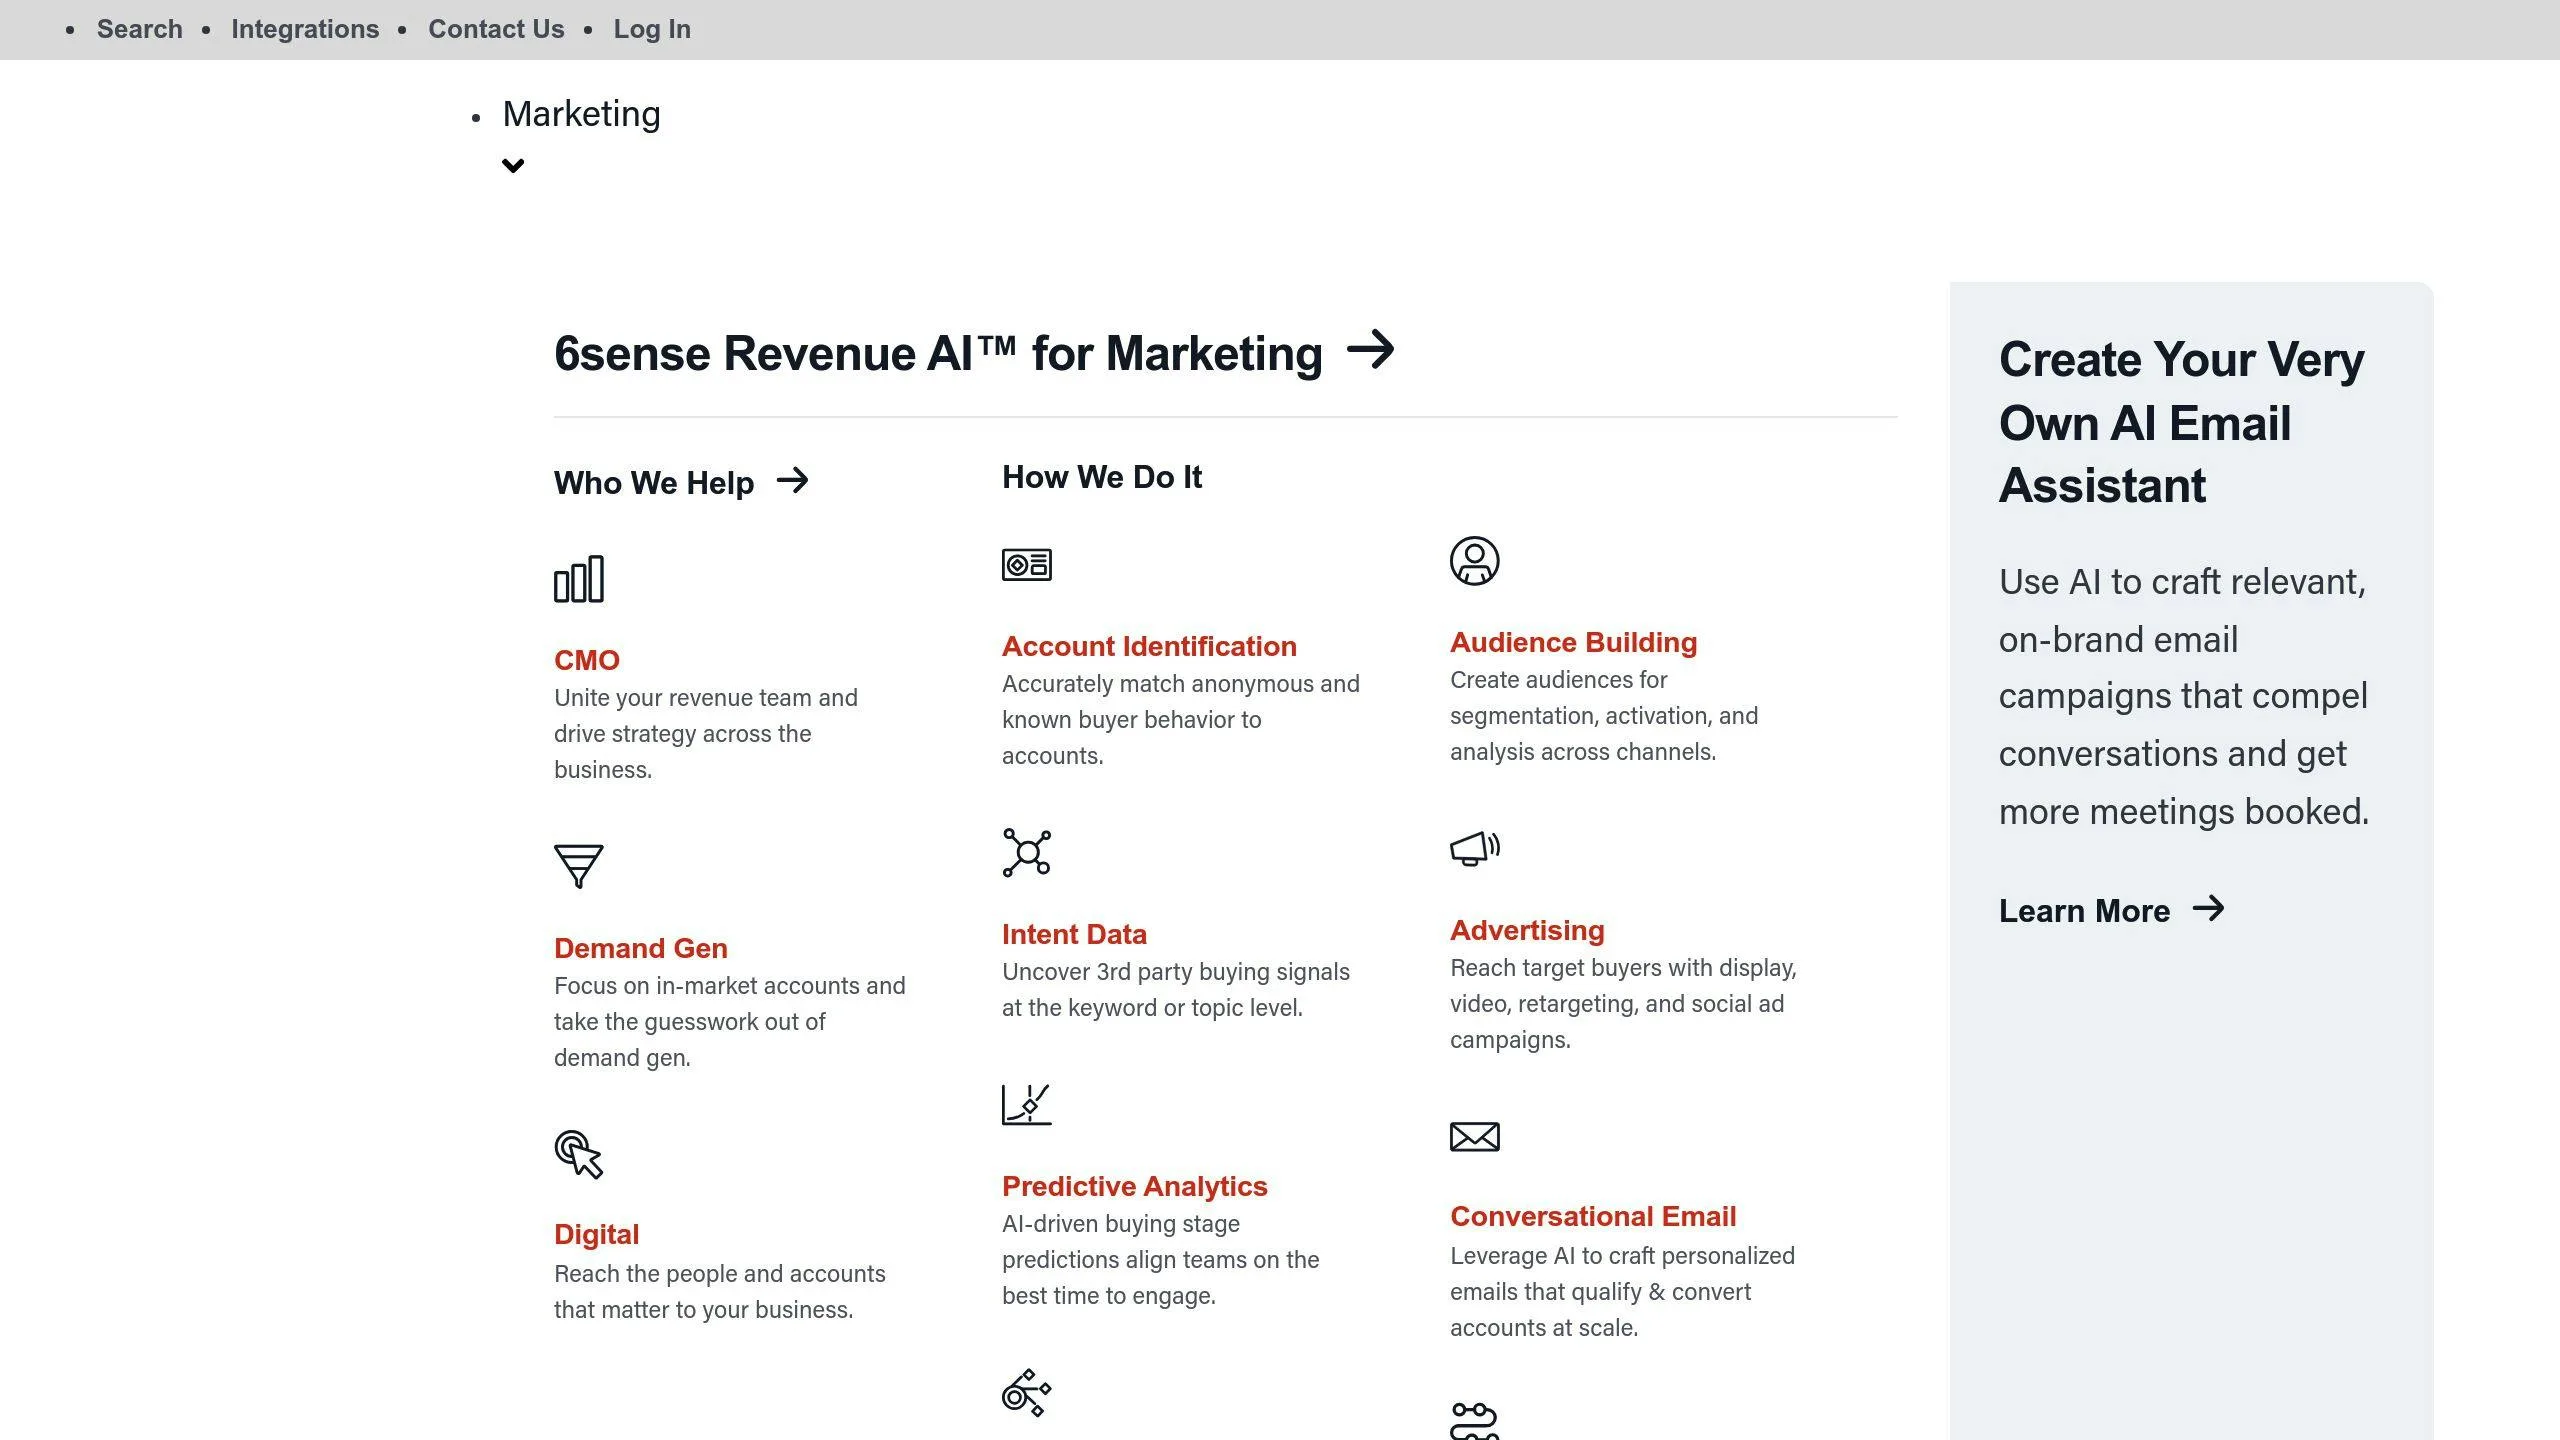2560x1440 pixels.
Task: Click the Conversational Email envelope icon
Action: (1475, 1137)
